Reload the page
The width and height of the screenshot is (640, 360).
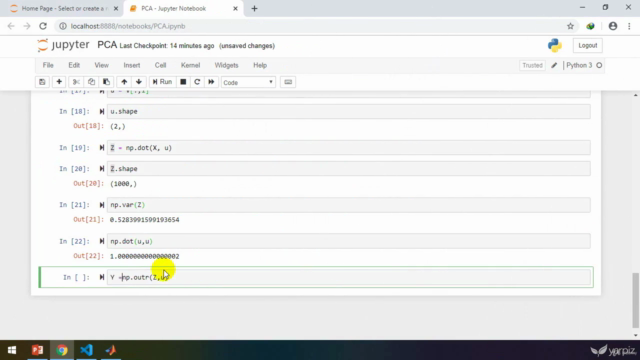43,26
